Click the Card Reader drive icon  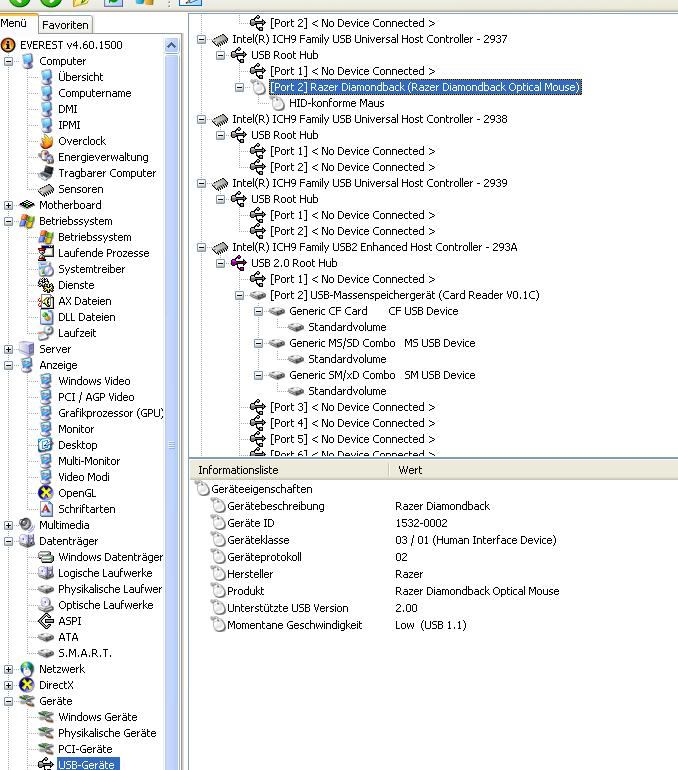click(x=258, y=295)
